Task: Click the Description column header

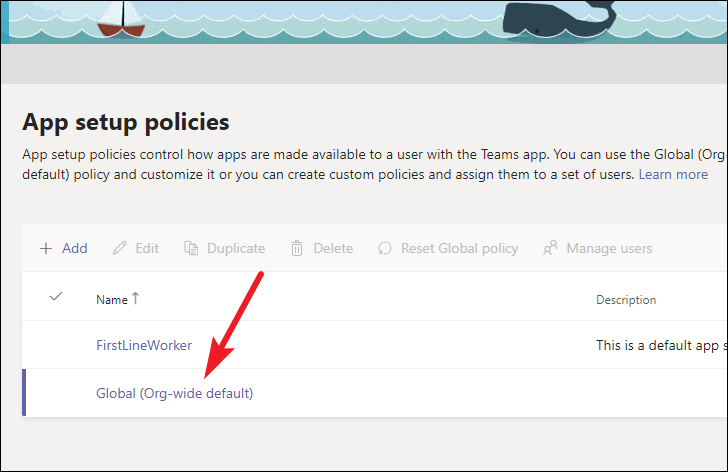Action: click(626, 300)
